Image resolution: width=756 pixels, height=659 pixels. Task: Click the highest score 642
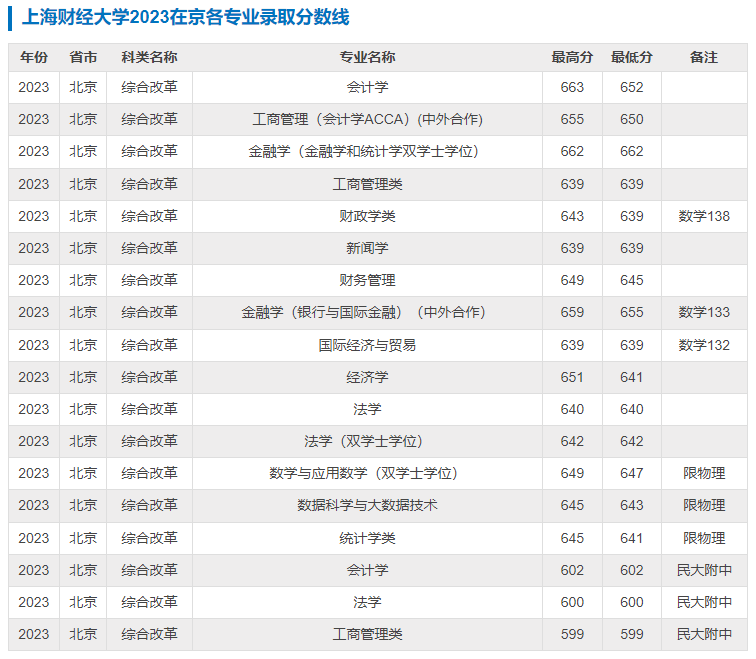(x=572, y=441)
